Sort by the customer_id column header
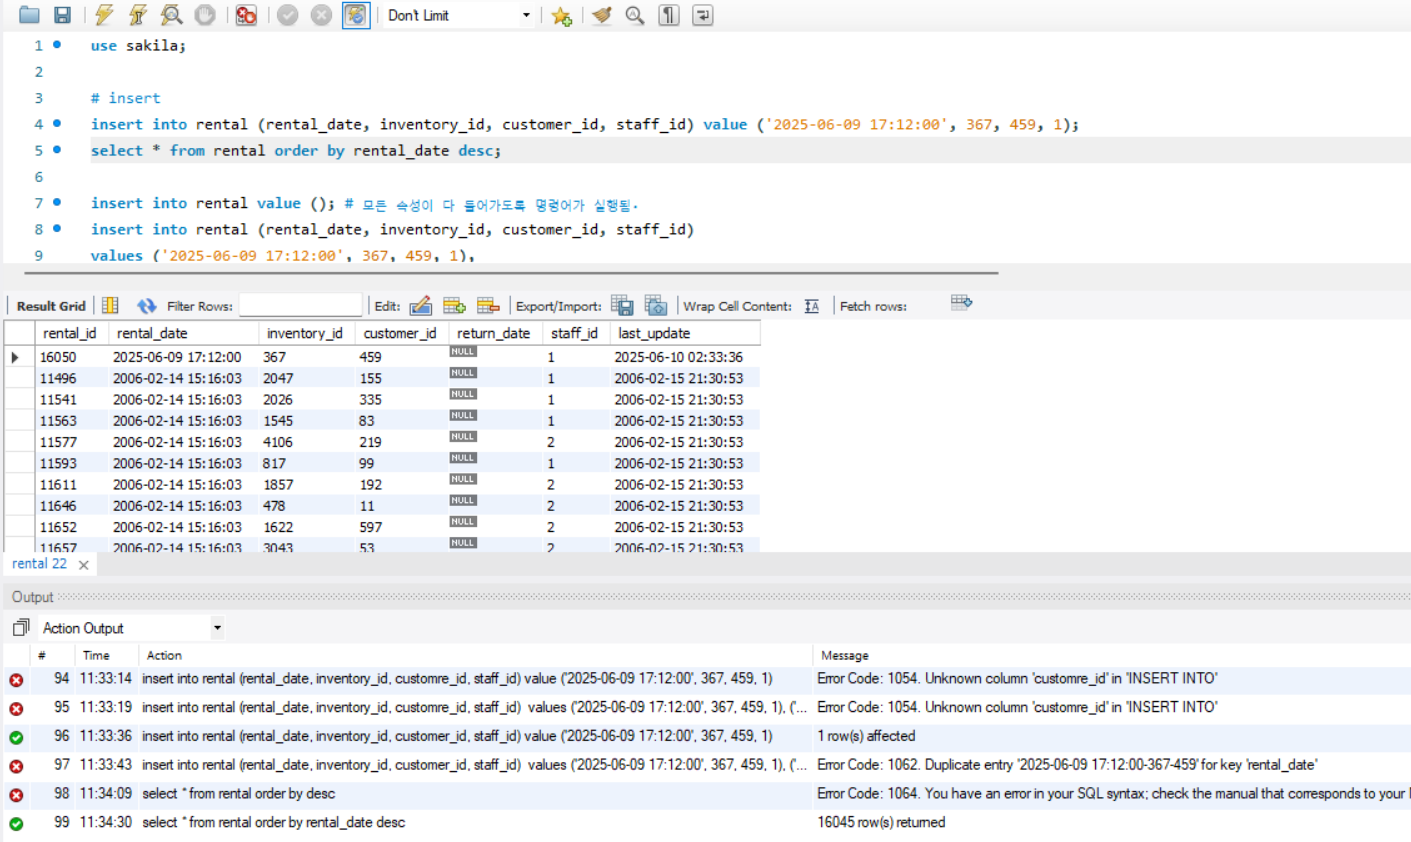 (400, 333)
